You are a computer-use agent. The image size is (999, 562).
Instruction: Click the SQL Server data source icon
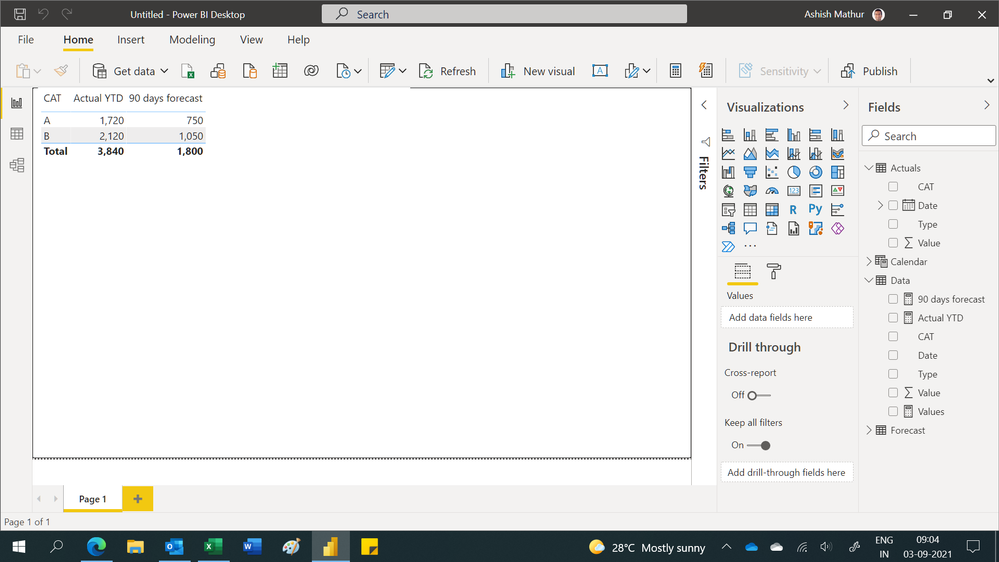(249, 71)
